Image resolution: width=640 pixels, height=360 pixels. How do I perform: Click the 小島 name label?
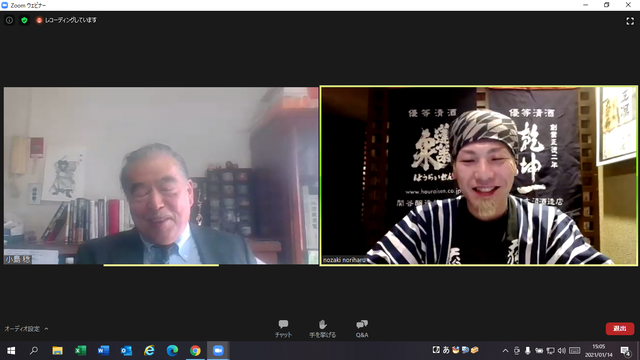pyautogui.click(x=18, y=260)
